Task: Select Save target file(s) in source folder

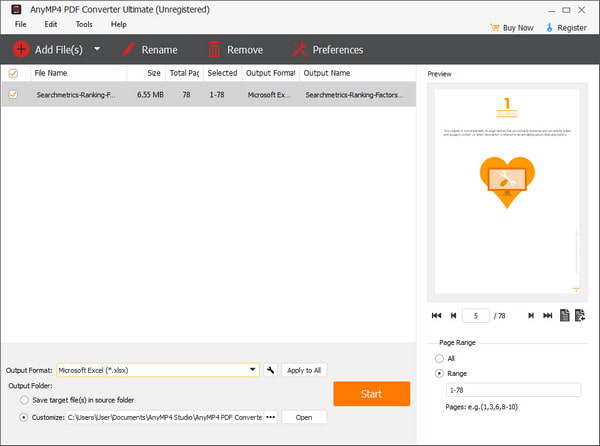Action: coord(24,400)
